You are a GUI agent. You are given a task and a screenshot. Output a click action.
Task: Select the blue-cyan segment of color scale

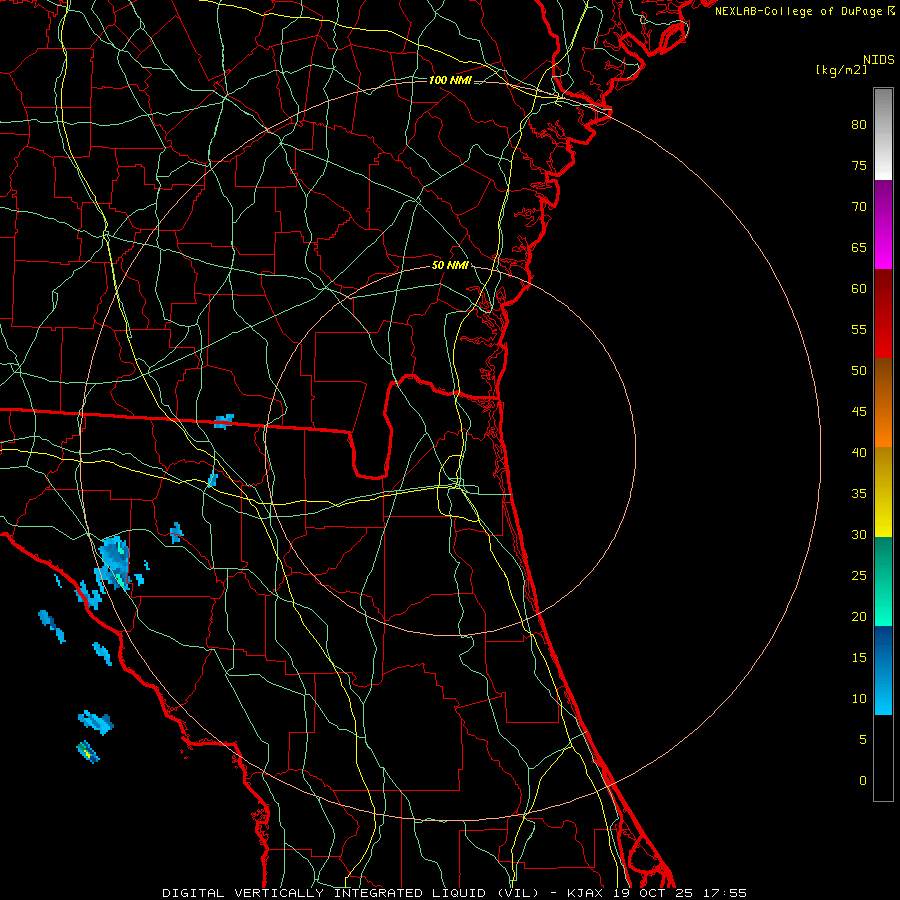[883, 670]
